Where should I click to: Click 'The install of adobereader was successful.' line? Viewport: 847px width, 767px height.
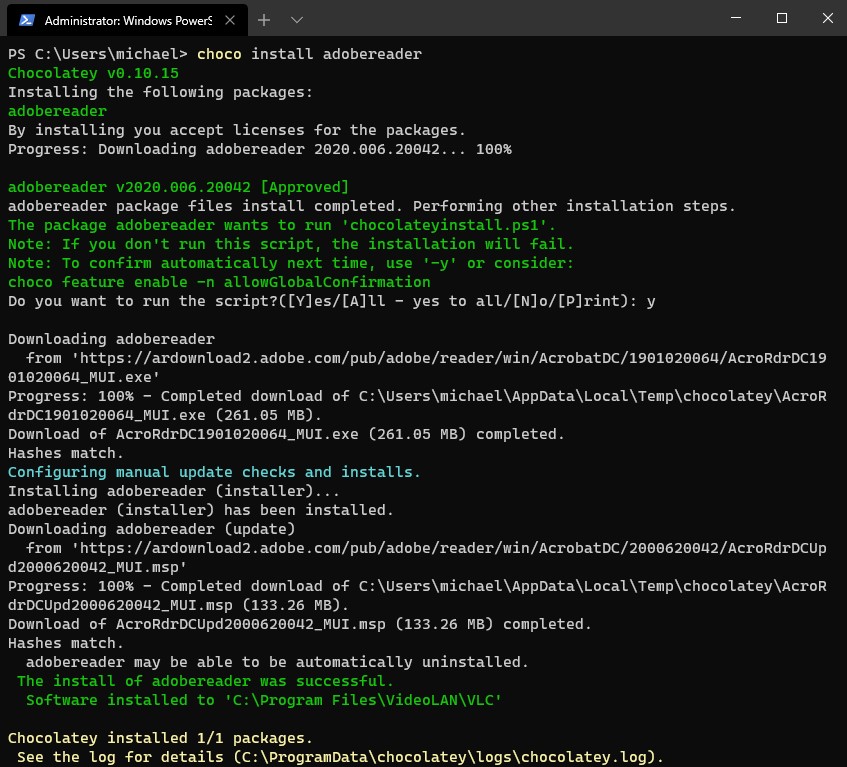[x=205, y=681]
